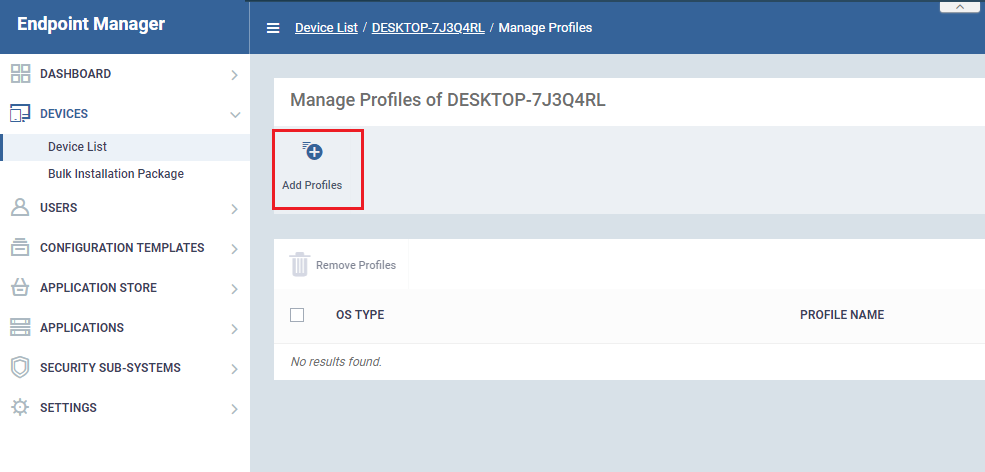Open the CONFIGURATION TEMPLATES menu item
985x472 pixels.
point(124,248)
